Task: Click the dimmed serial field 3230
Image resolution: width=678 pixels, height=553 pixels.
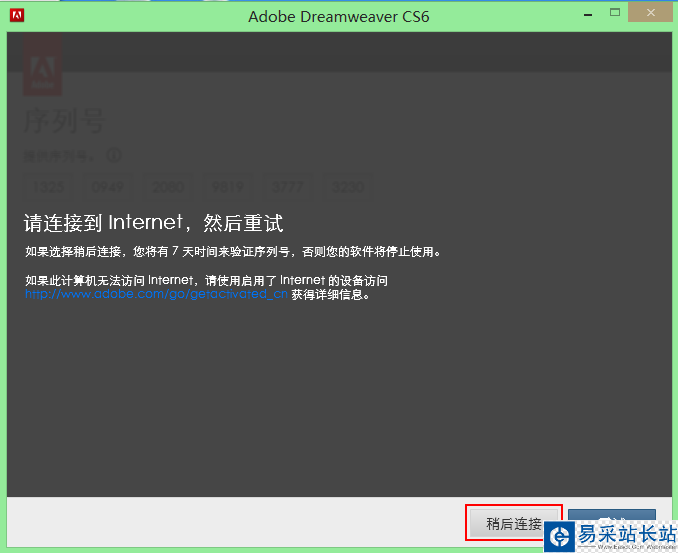Action: coord(348,187)
